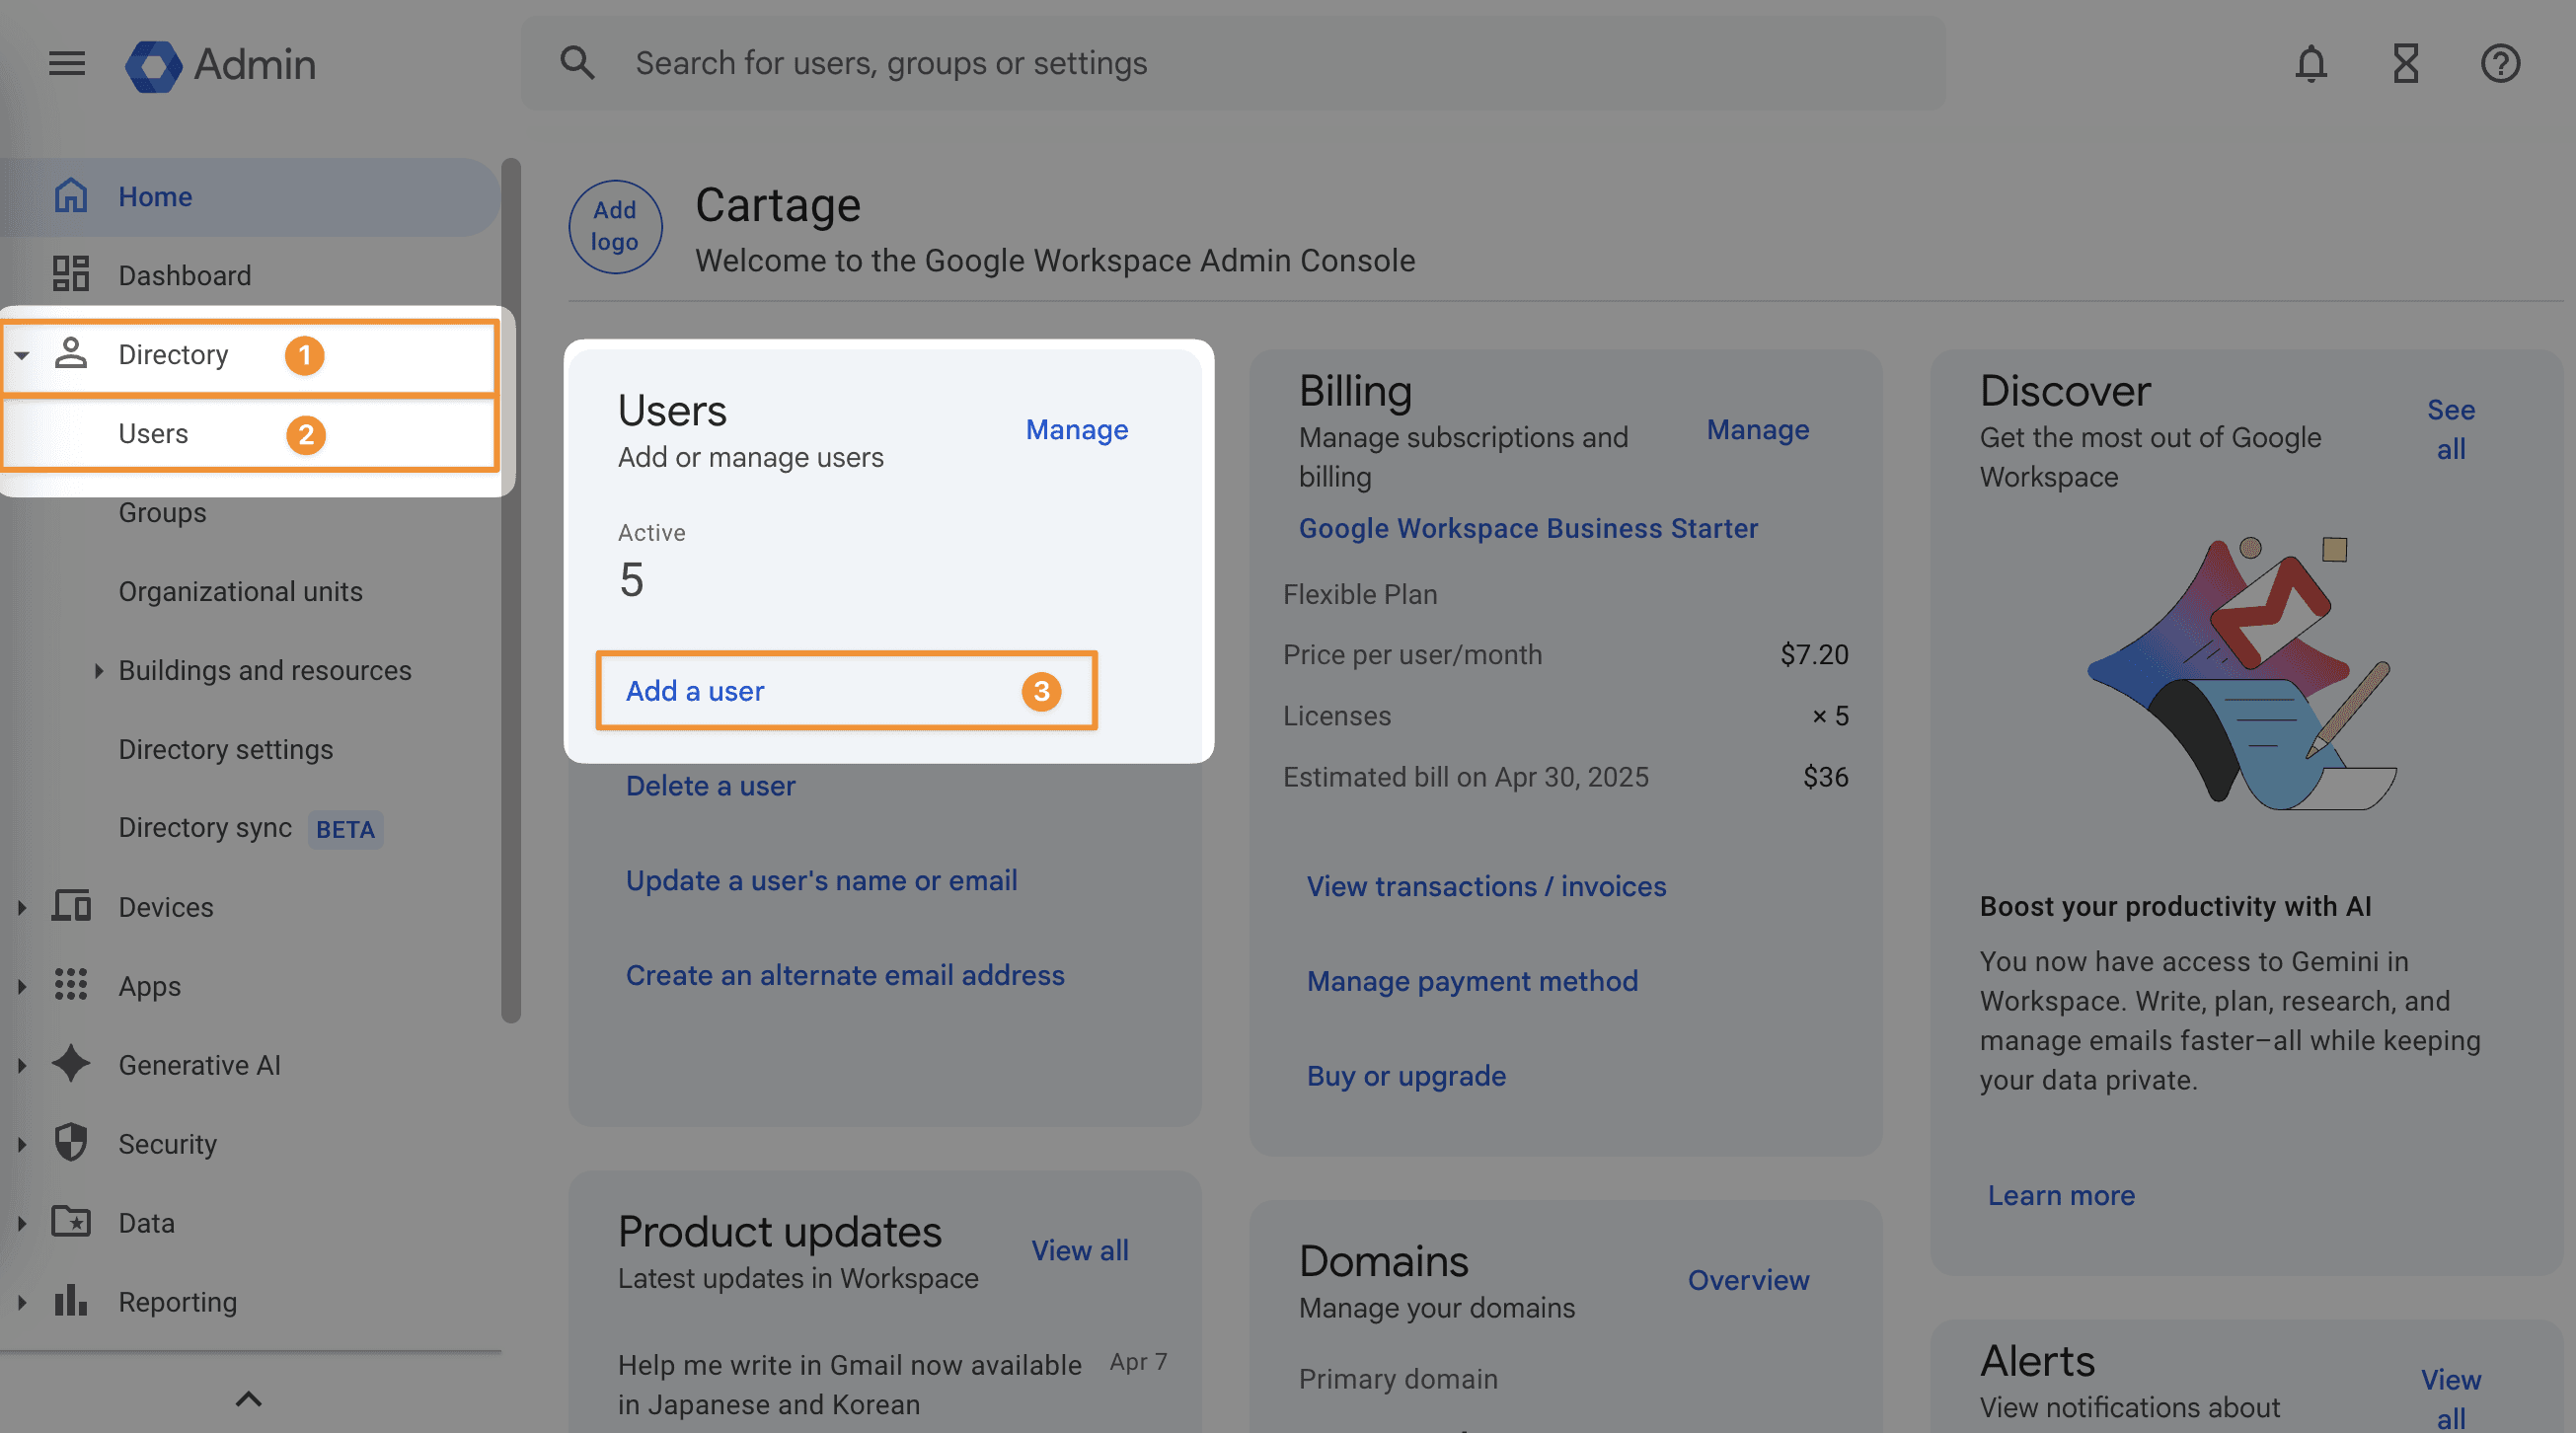This screenshot has height=1433, width=2576.
Task: Expand the Reporting section arrow
Action: point(21,1302)
